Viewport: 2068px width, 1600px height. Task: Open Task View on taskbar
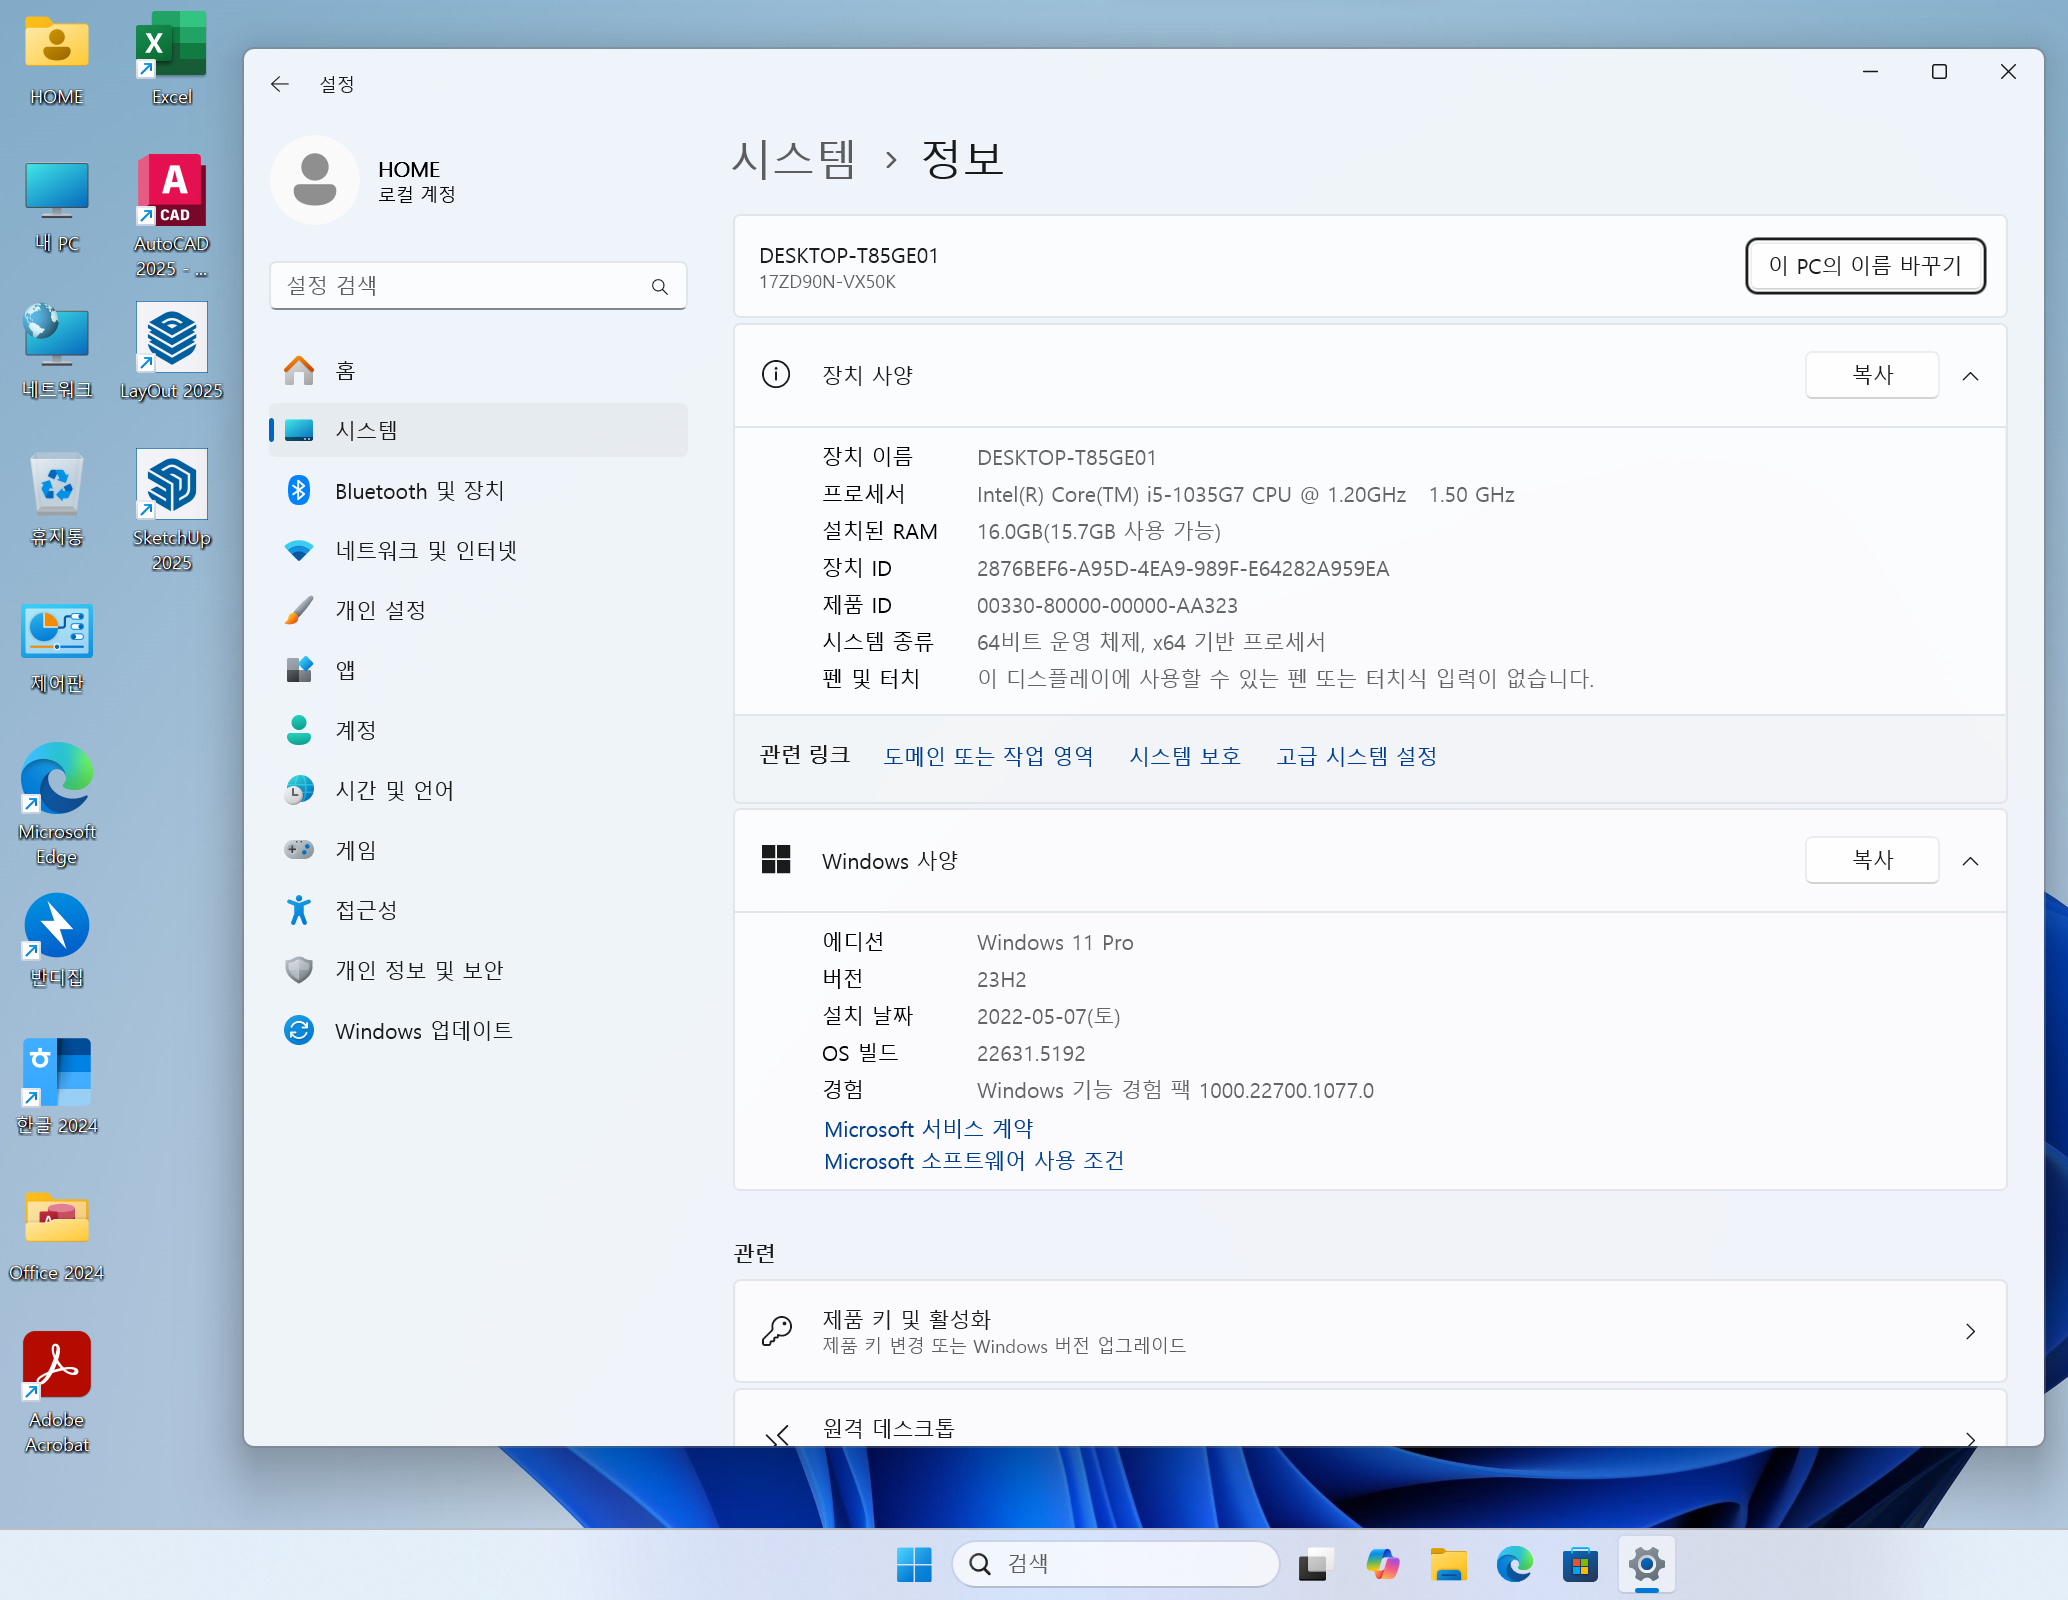1315,1564
